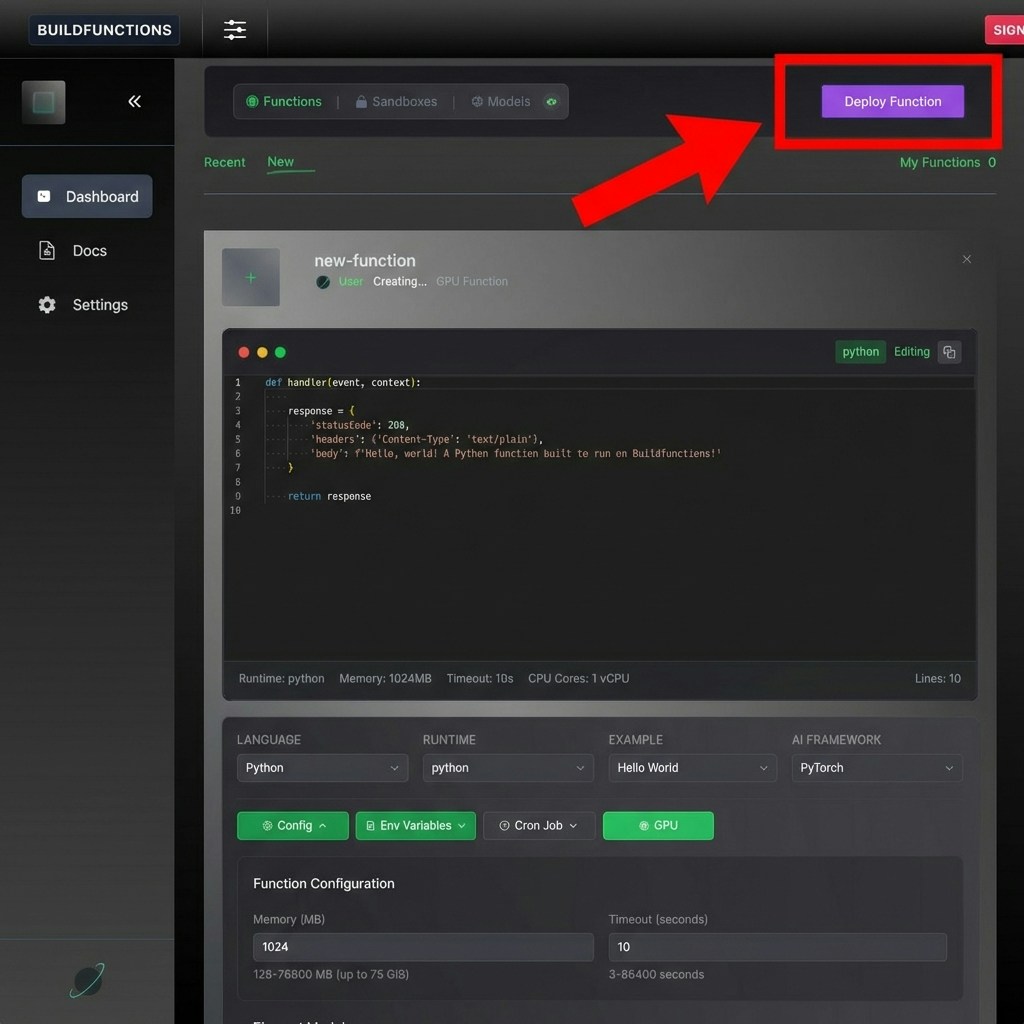Image resolution: width=1024 pixels, height=1024 pixels.
Task: Click the Deploy Function button
Action: [892, 101]
